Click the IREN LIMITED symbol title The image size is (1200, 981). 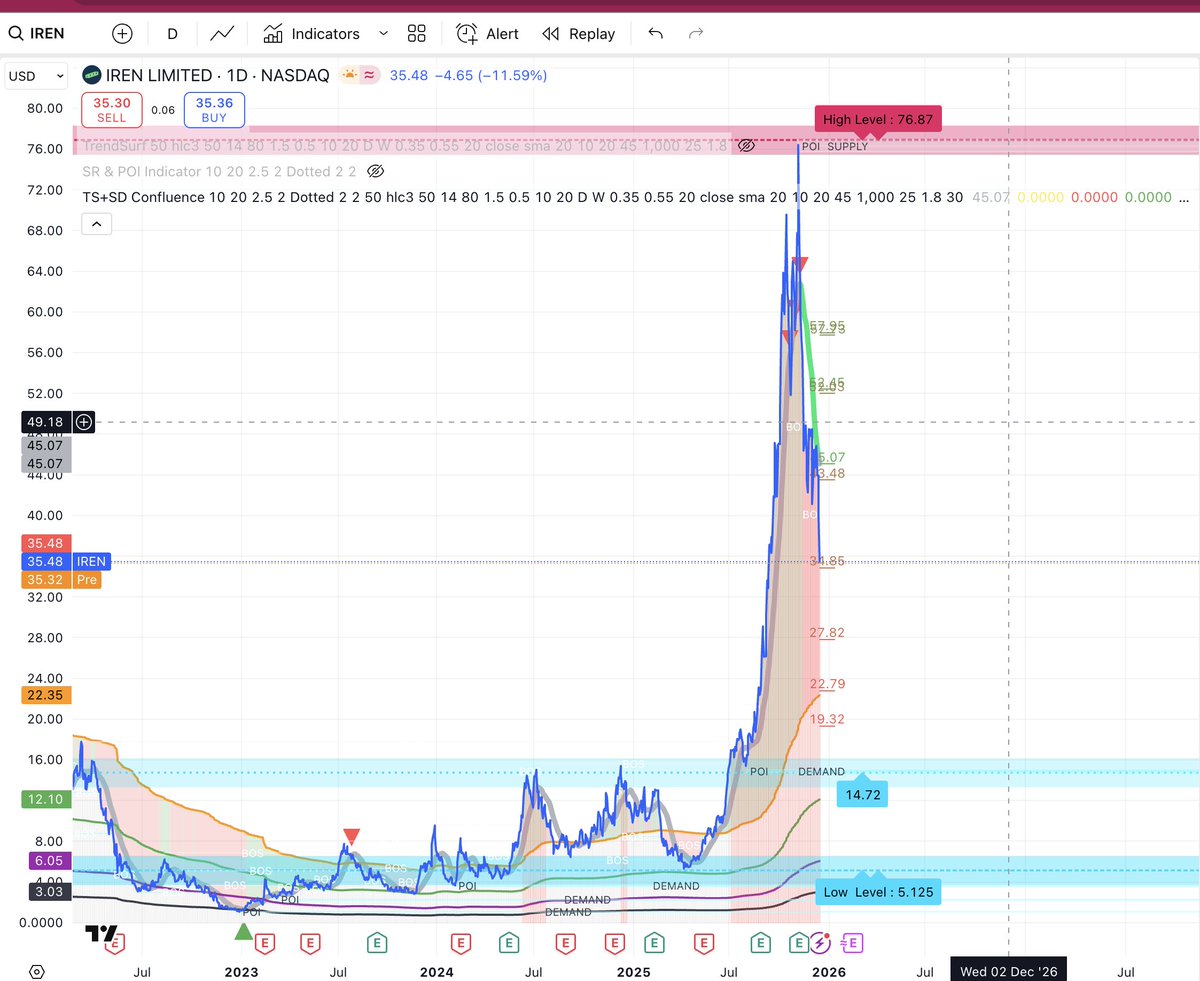click(217, 75)
